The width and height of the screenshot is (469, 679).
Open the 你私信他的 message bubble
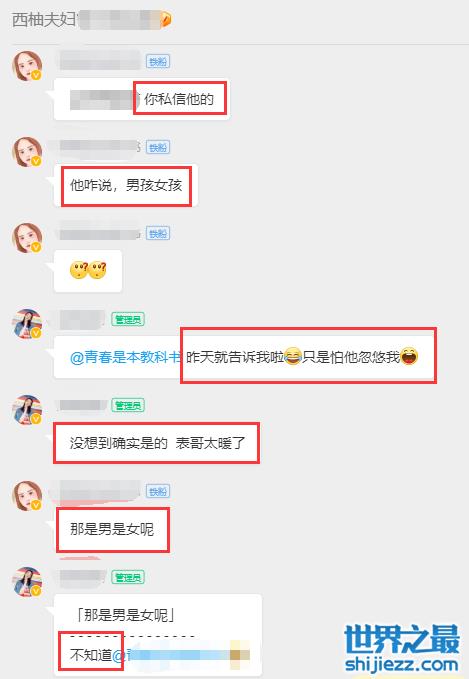point(142,99)
